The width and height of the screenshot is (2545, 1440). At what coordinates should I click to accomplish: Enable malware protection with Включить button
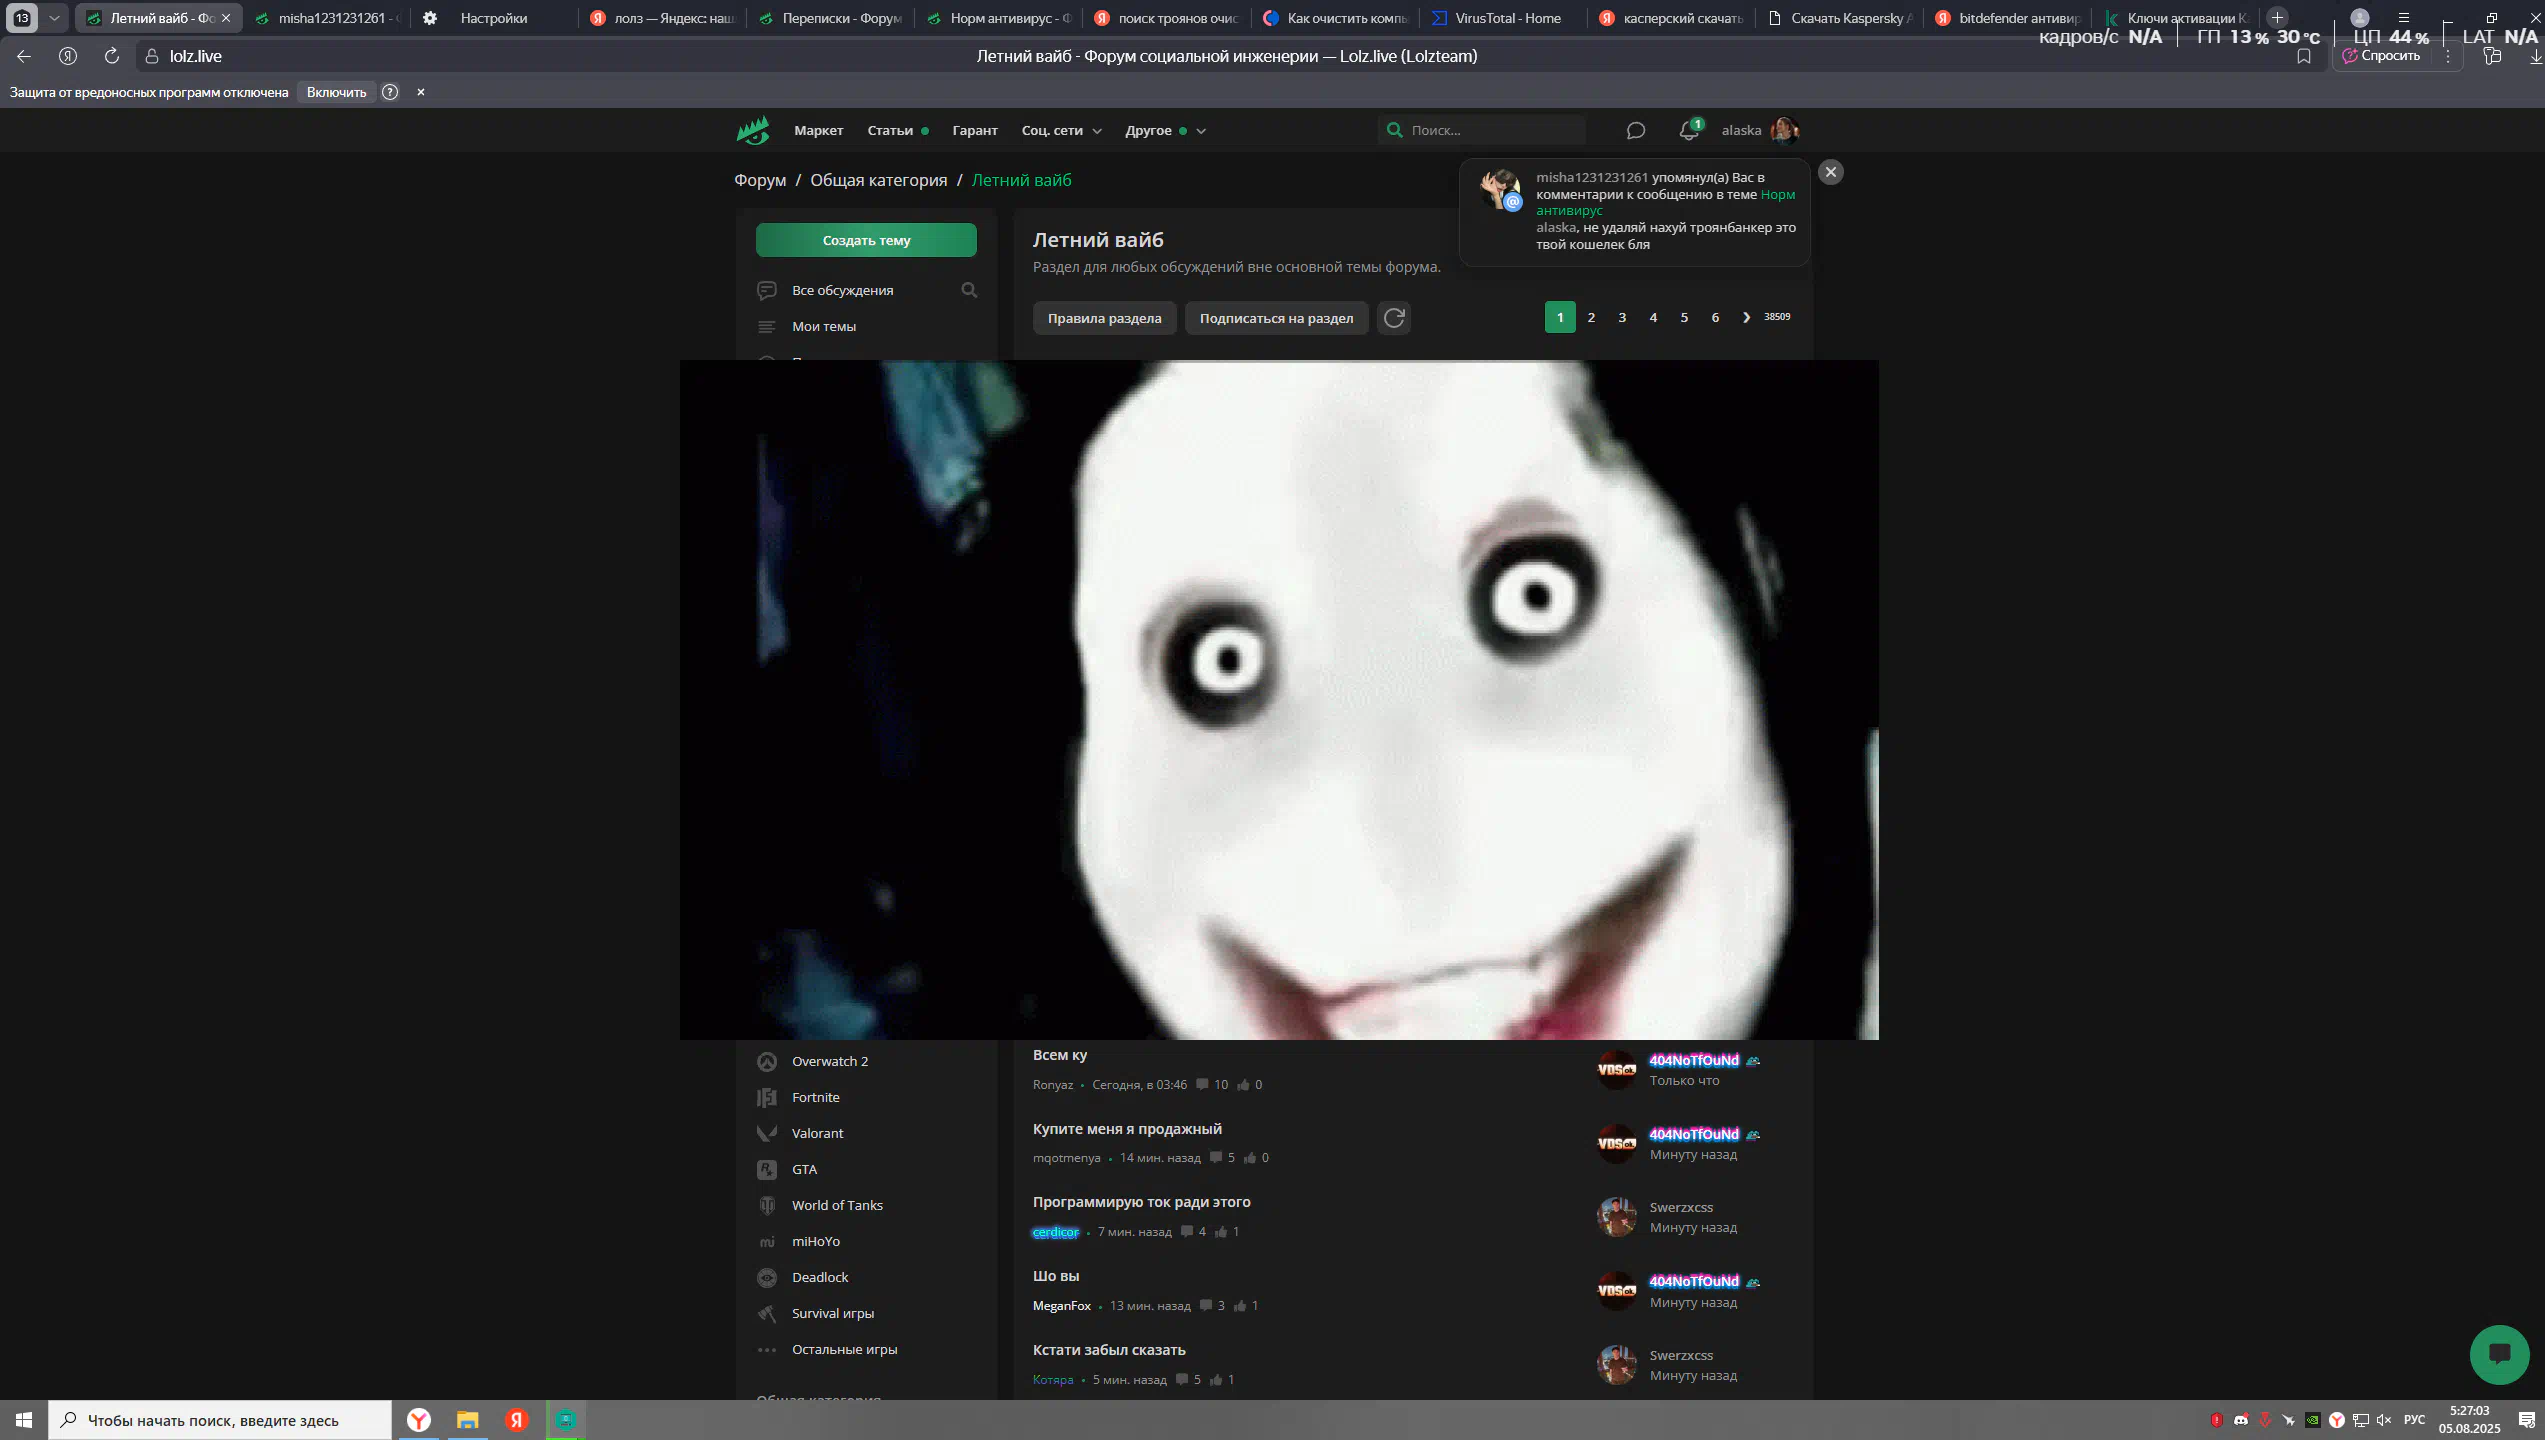(336, 92)
